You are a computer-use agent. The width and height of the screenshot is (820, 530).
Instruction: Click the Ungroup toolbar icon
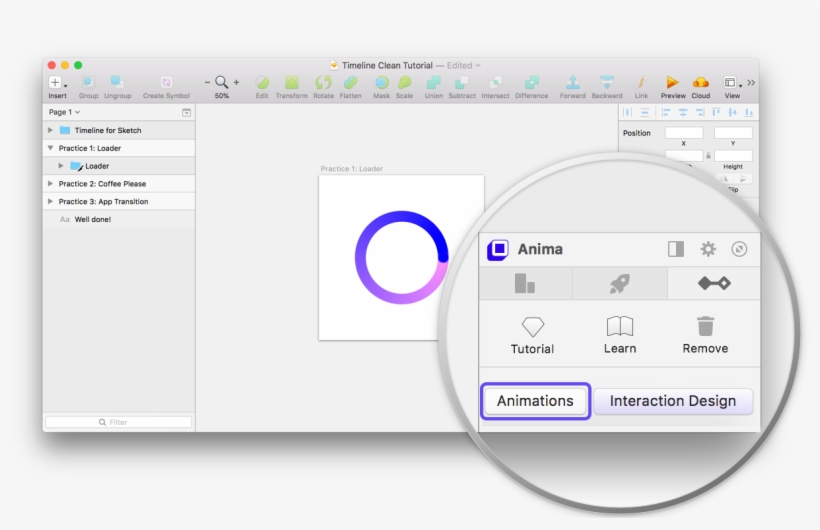pyautogui.click(x=117, y=82)
